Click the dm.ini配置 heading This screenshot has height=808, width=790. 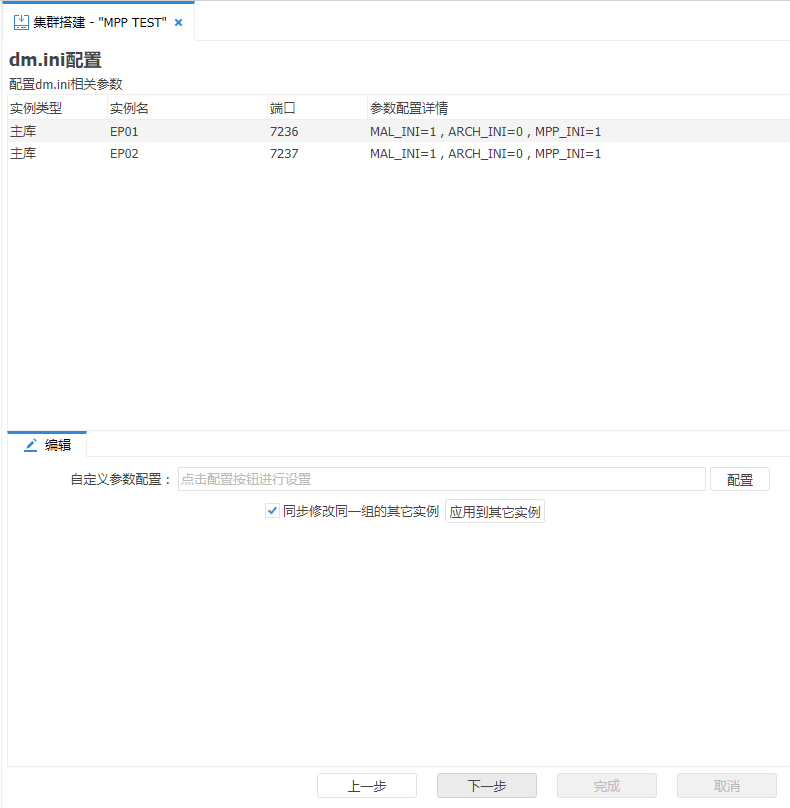click(x=55, y=60)
